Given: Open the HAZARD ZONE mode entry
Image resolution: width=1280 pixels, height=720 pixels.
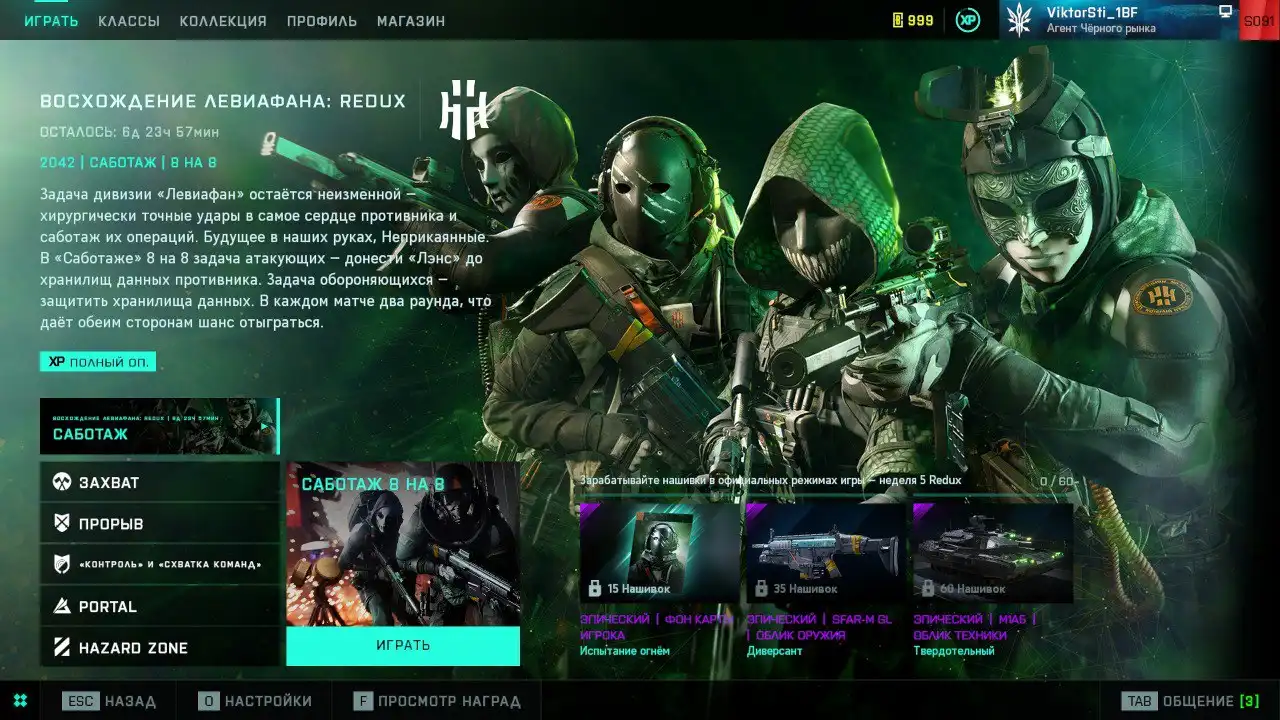Looking at the screenshot, I should click(160, 647).
